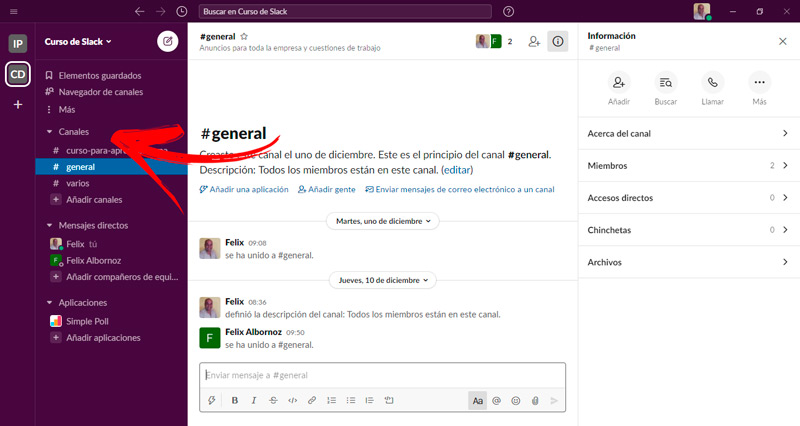The height and width of the screenshot is (426, 800).
Task: Expand the Miembros section
Action: tap(689, 166)
